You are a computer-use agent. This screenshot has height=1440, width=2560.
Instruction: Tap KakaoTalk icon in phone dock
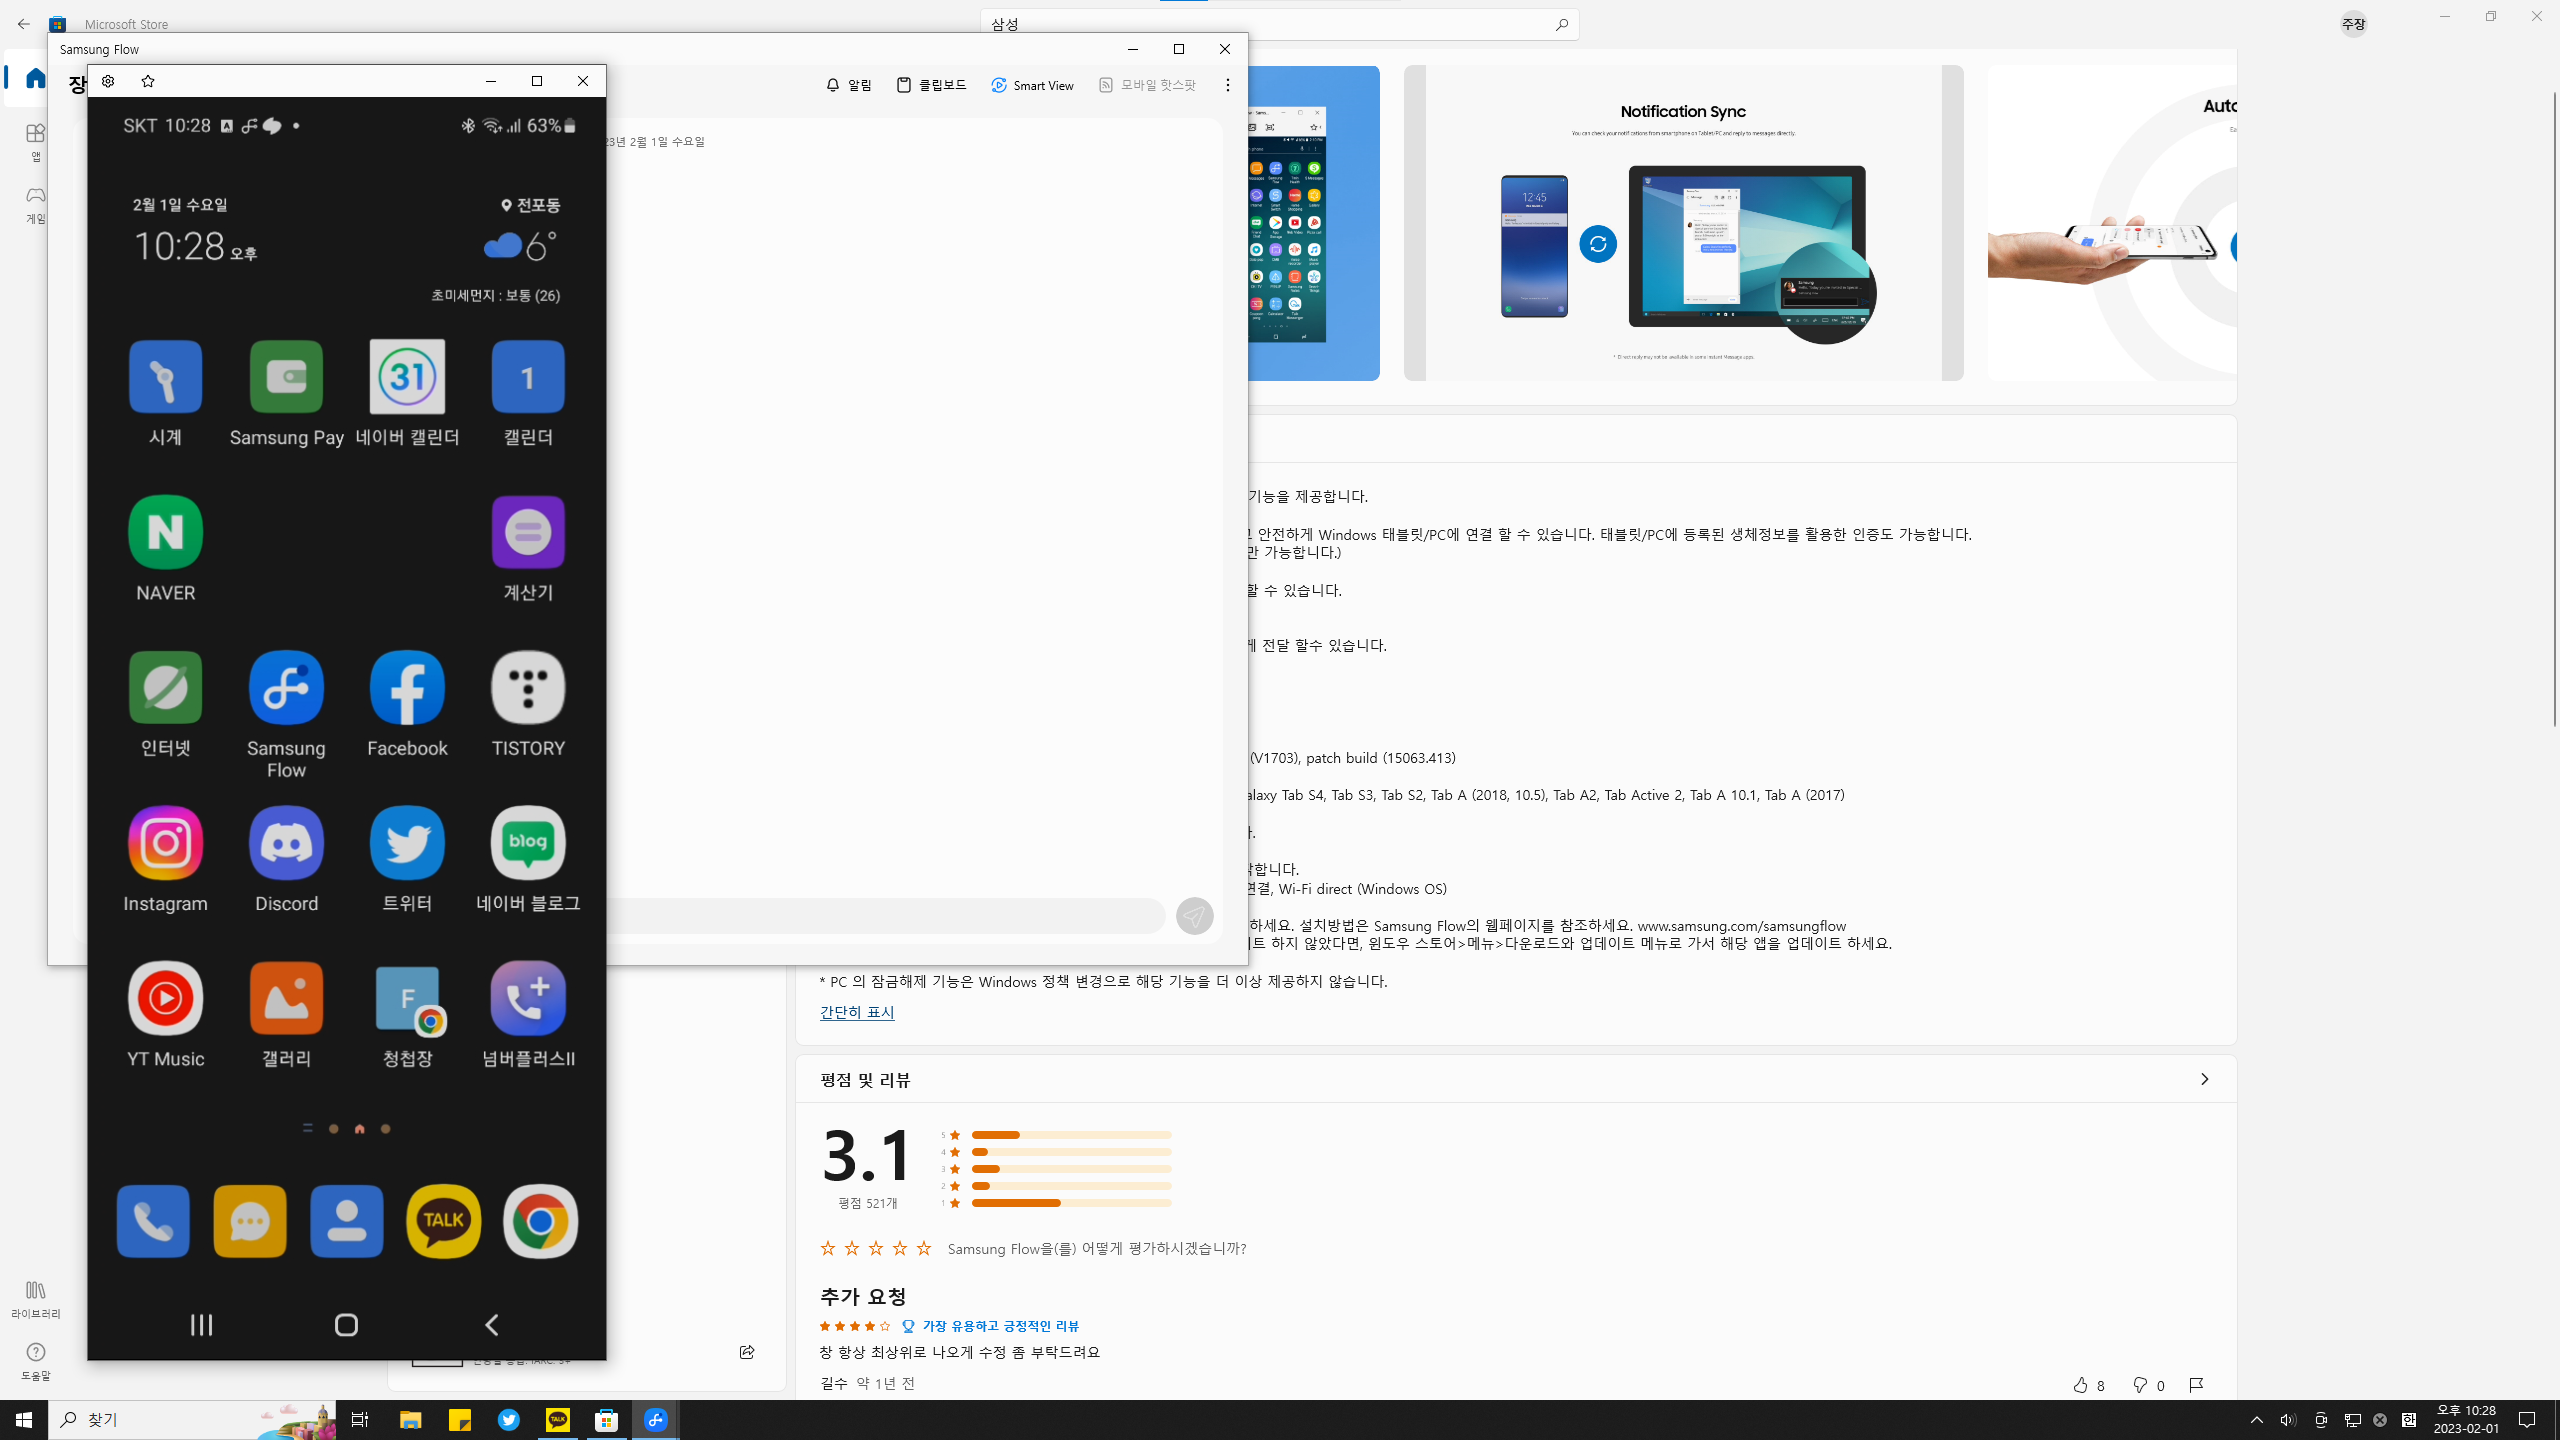pos(443,1221)
